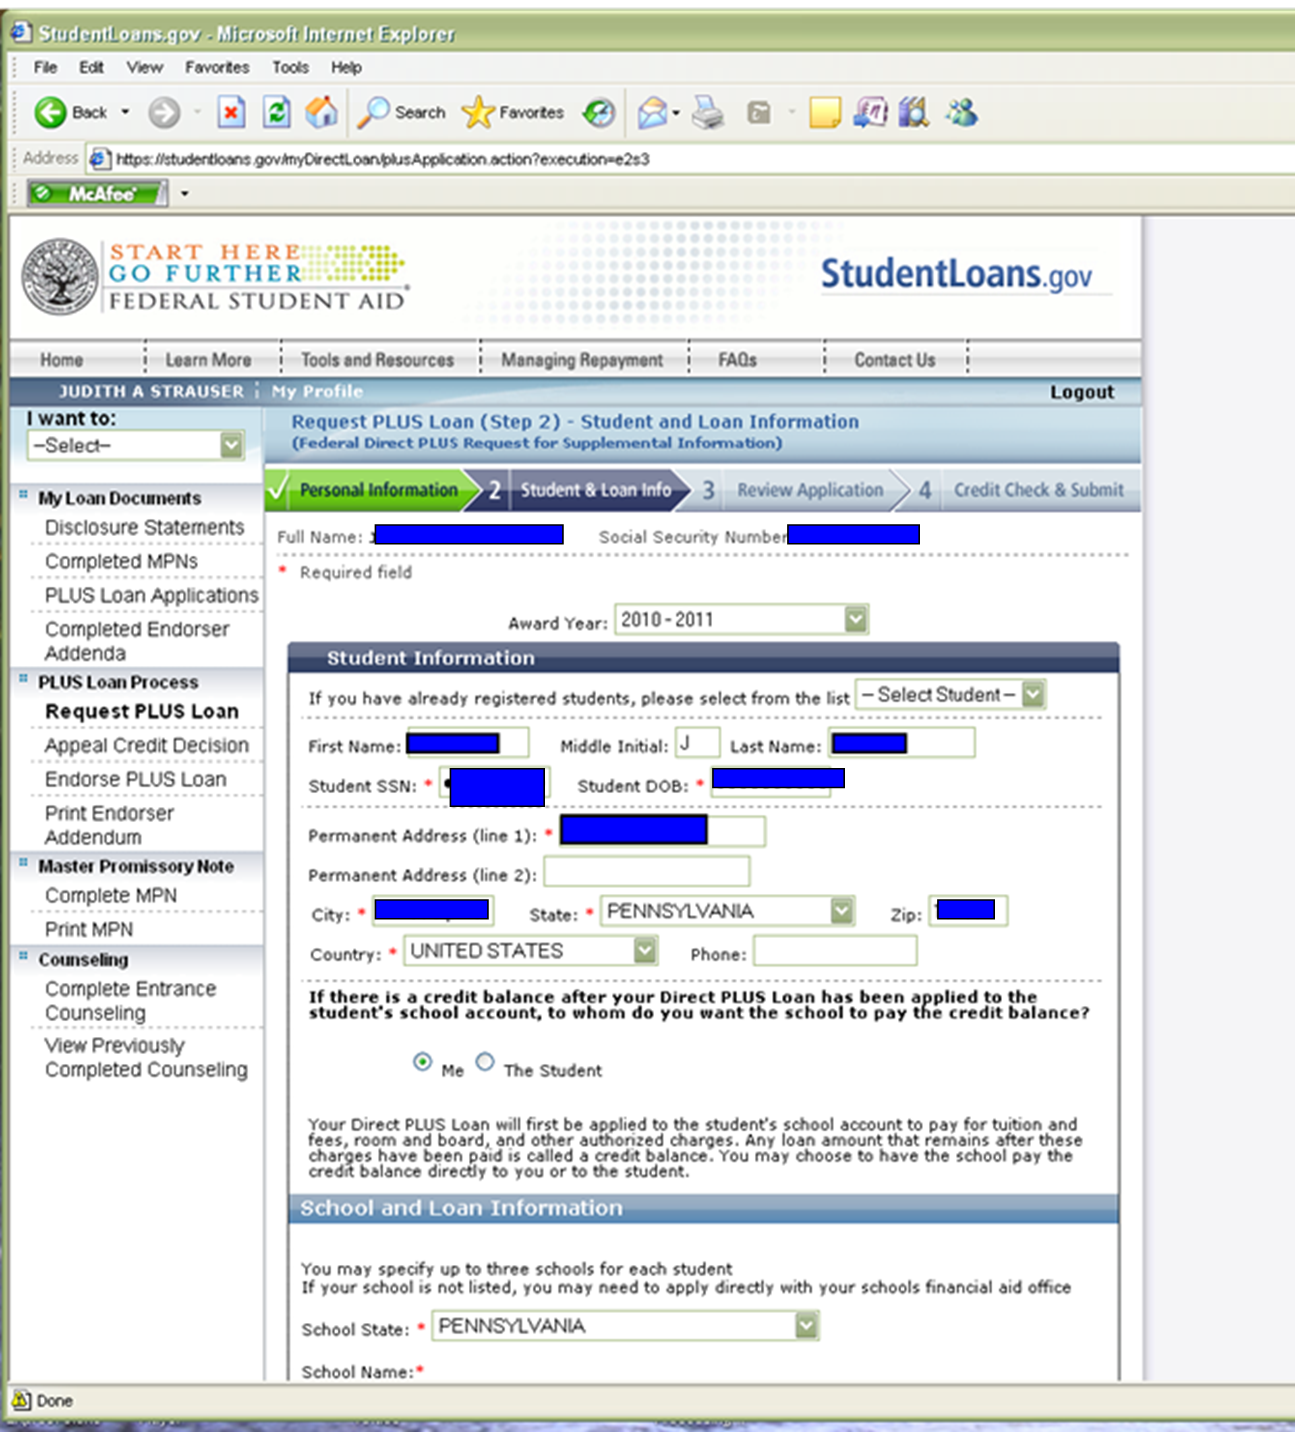
Task: Open the Back button history dropdown arrow
Action: 125,112
